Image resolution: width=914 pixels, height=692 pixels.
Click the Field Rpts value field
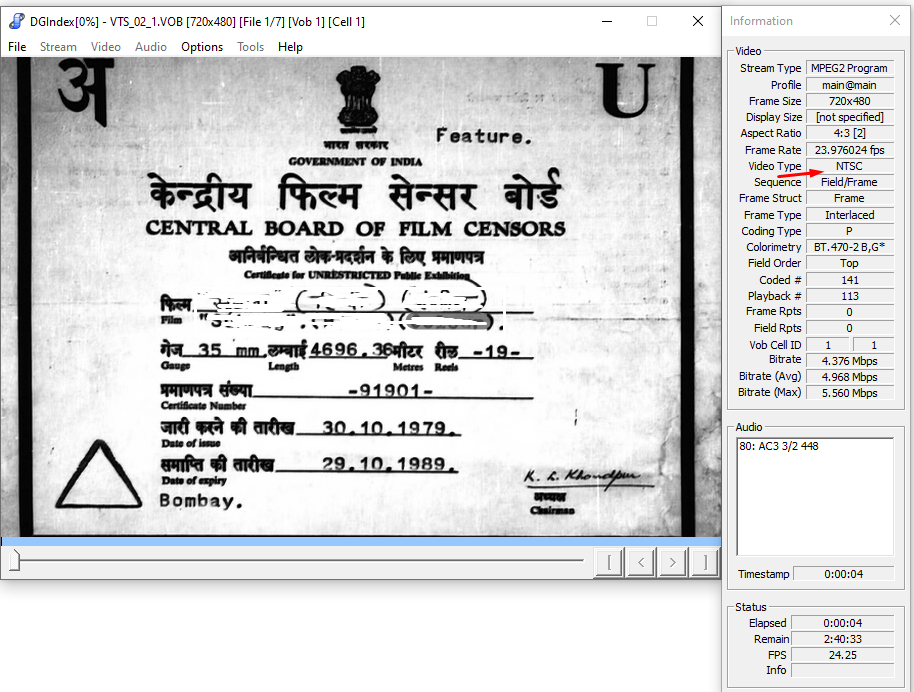849,328
